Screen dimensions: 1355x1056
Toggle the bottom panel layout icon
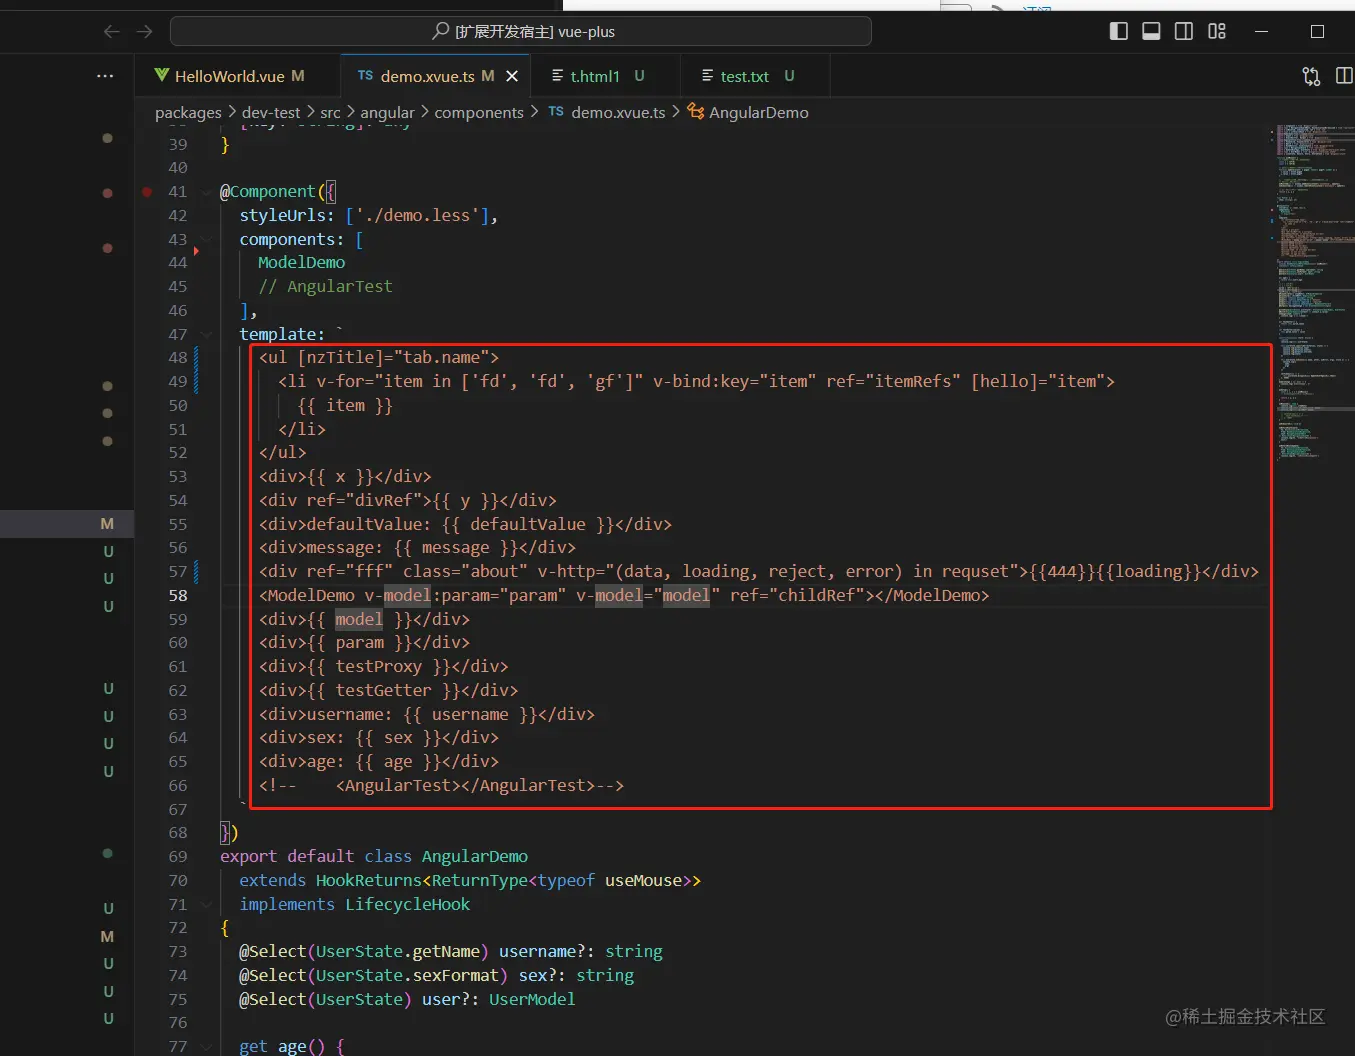click(1151, 32)
